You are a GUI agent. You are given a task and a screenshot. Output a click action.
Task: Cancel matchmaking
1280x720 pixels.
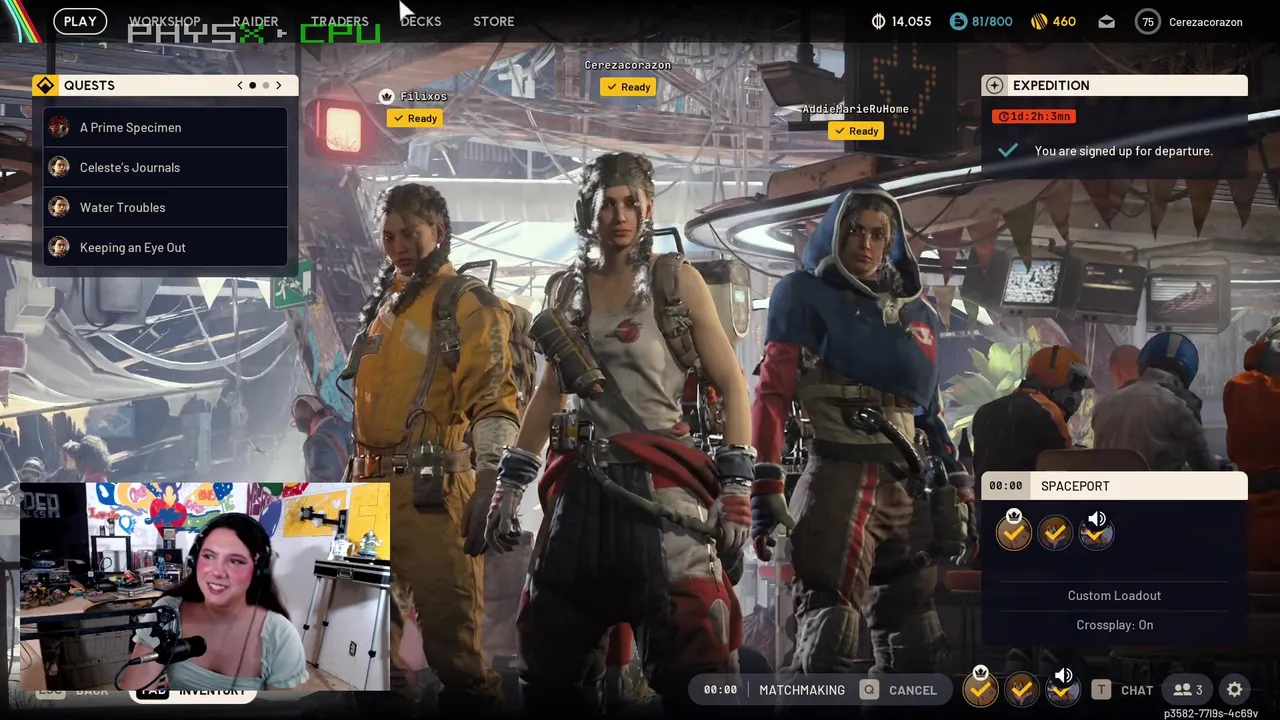click(x=913, y=690)
